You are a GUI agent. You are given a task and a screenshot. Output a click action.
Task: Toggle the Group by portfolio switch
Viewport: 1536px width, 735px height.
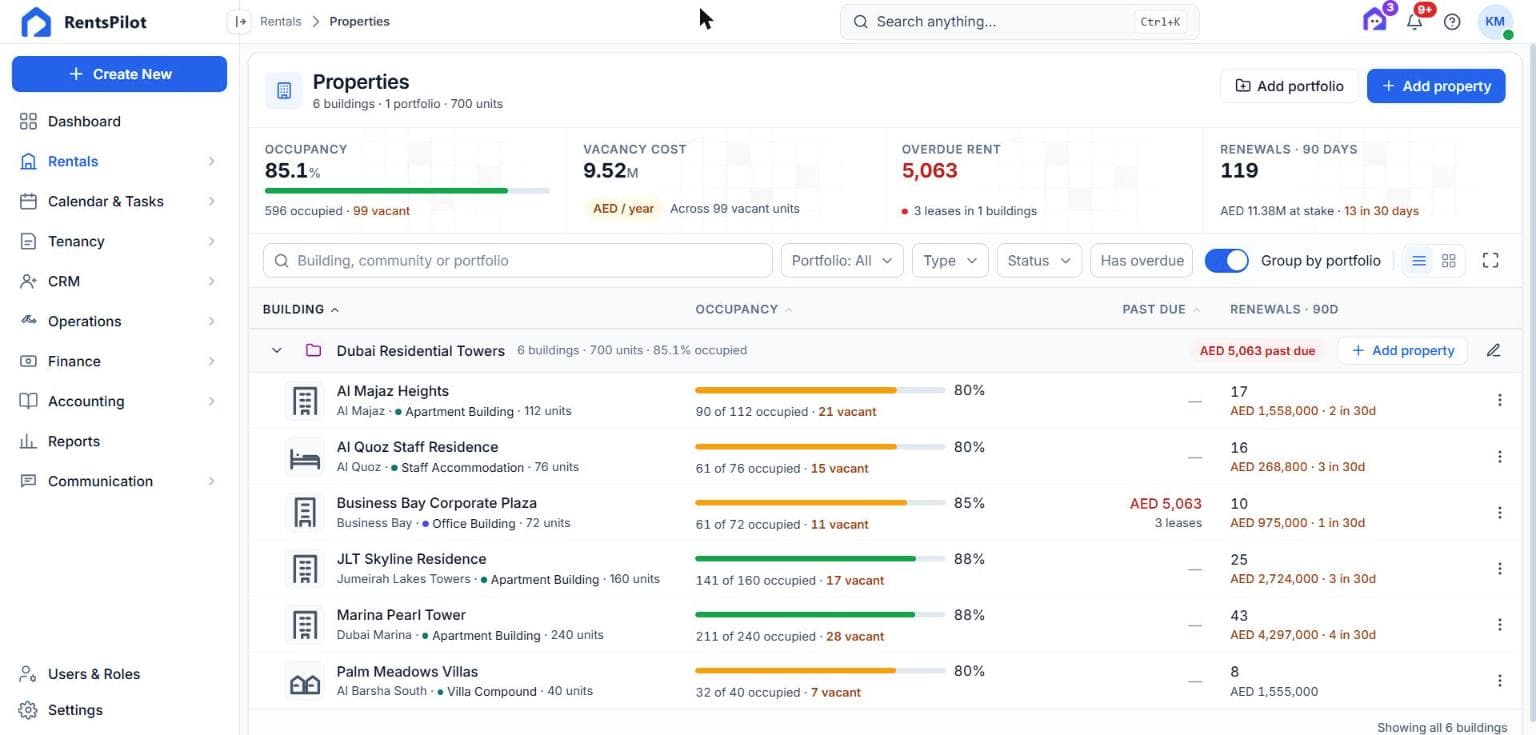pyautogui.click(x=1226, y=261)
